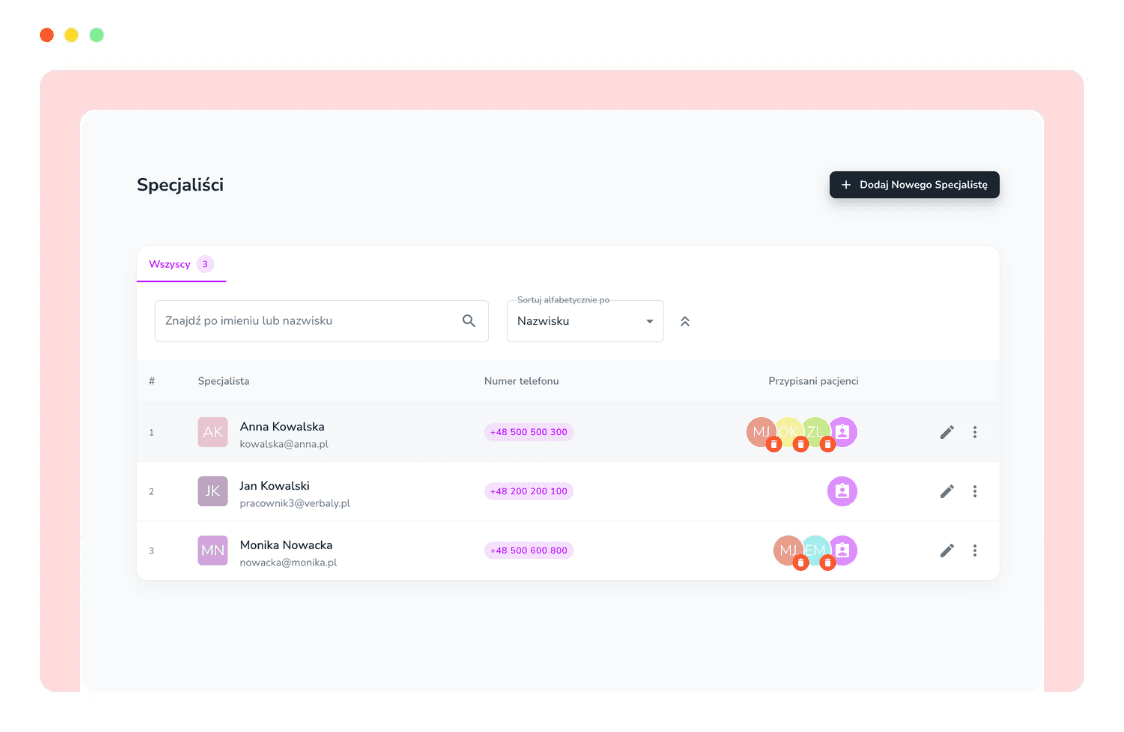Viewport: 1124px width, 732px height.
Task: Click the Przypisani pacjenci column header
Action: click(x=813, y=381)
